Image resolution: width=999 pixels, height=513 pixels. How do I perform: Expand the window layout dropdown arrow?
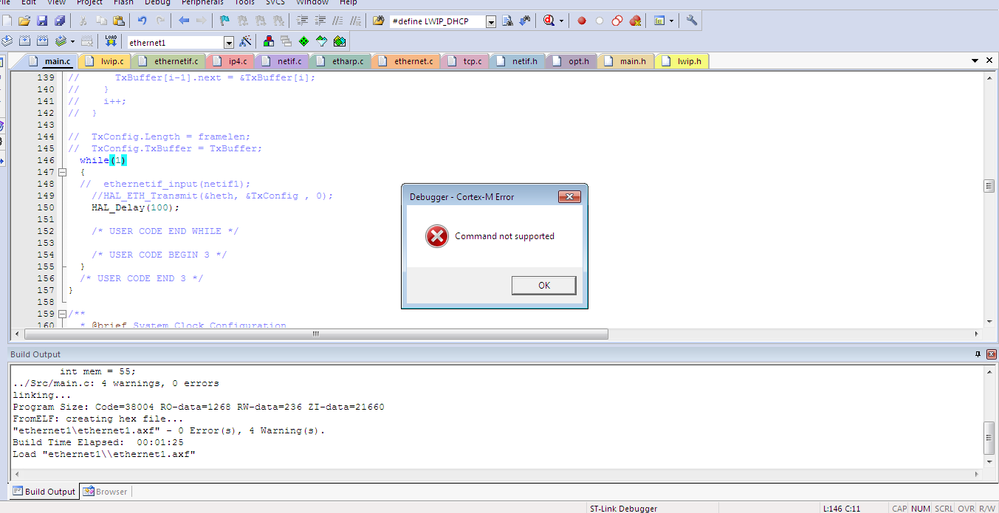pyautogui.click(x=671, y=21)
